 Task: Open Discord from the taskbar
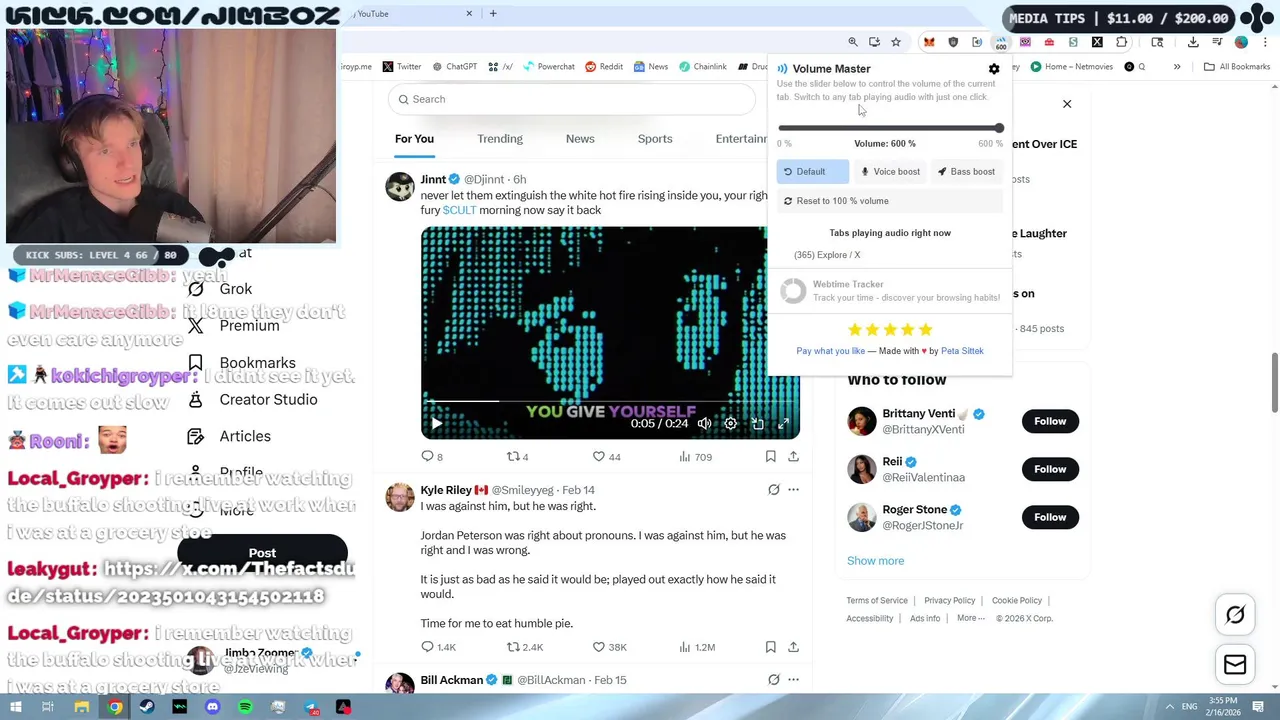coord(212,707)
